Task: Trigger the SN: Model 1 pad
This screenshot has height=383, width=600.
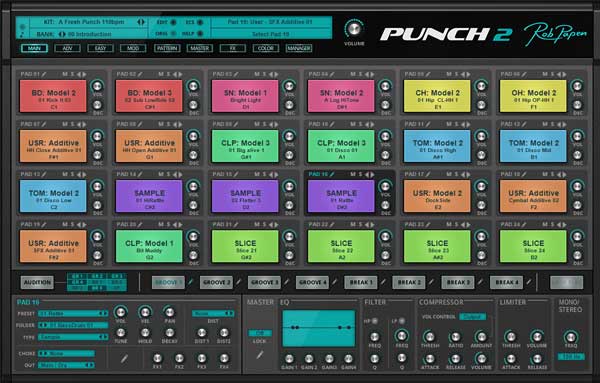Action: tap(245, 96)
